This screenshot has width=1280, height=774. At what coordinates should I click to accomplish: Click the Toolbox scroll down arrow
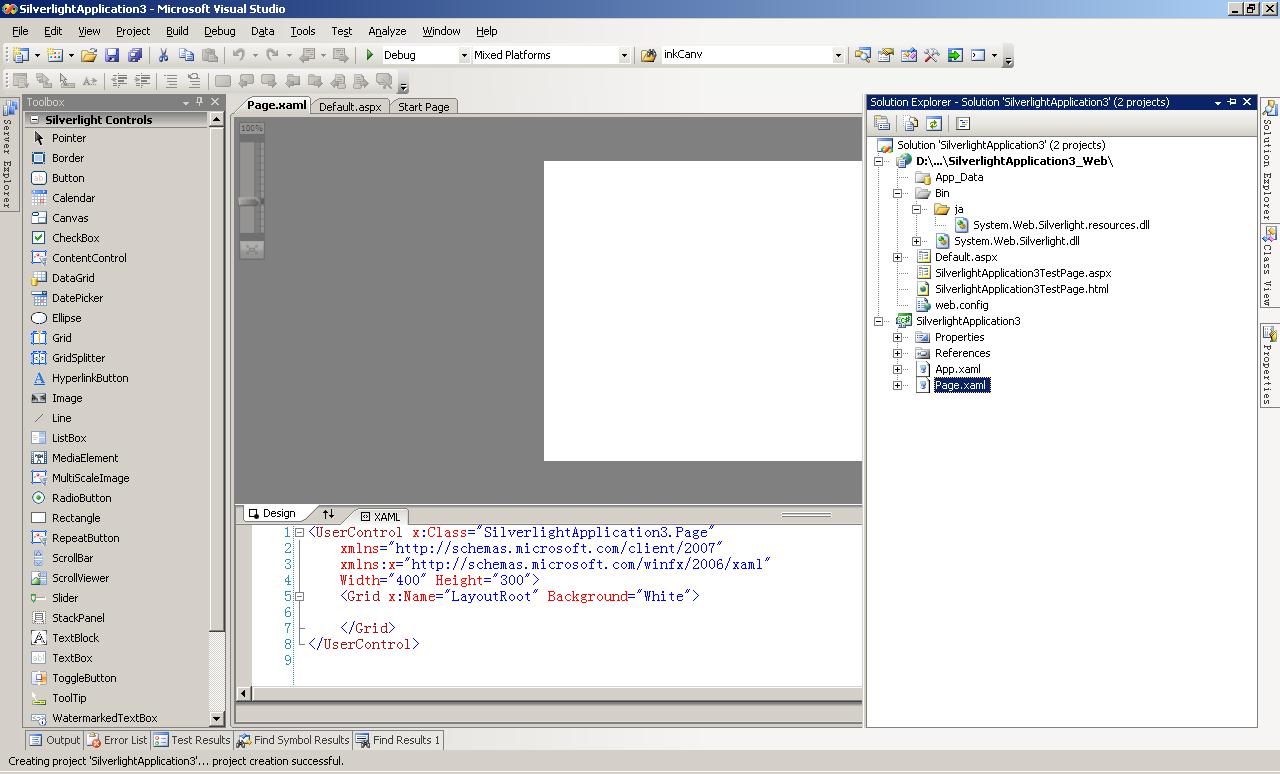(216, 718)
